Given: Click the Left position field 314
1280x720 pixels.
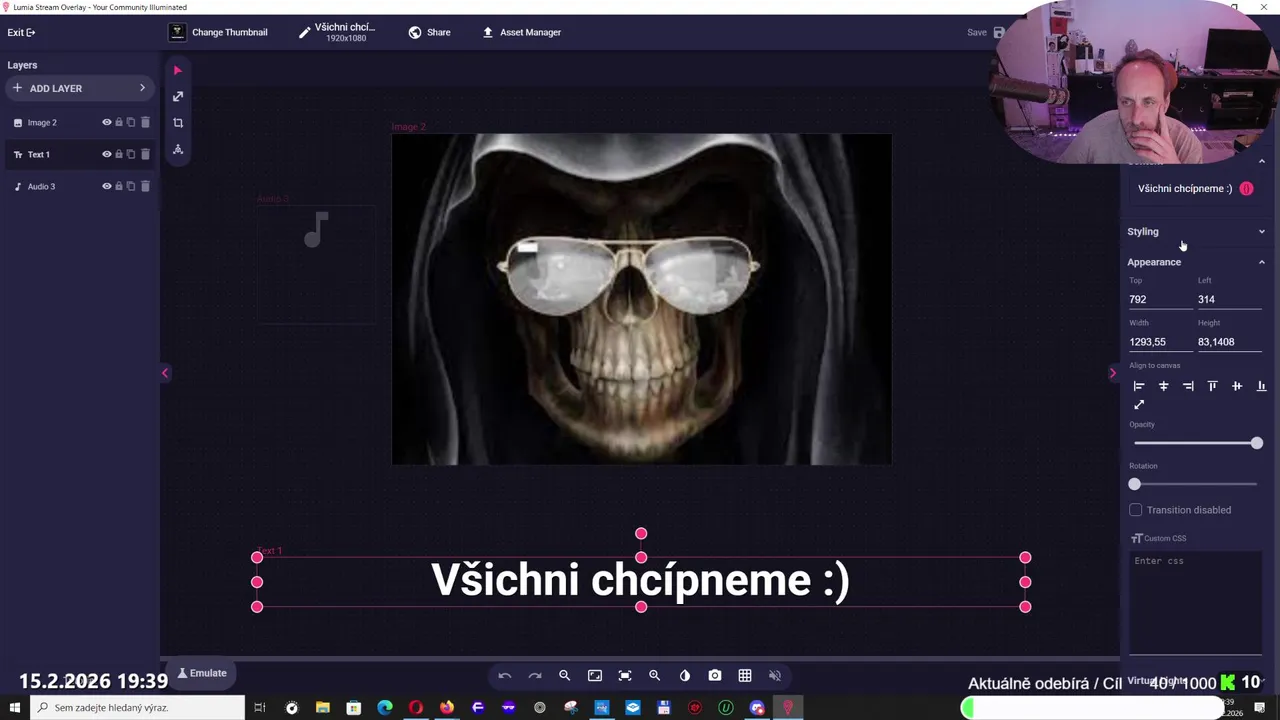Looking at the screenshot, I should click(1230, 299).
